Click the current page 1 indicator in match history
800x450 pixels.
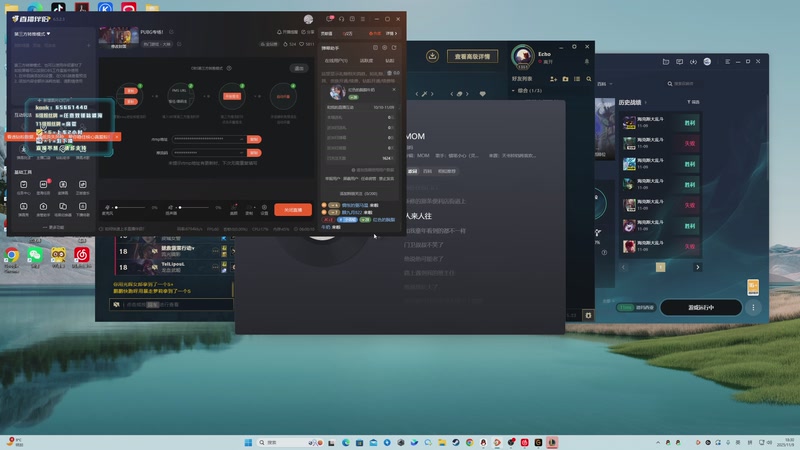660,267
